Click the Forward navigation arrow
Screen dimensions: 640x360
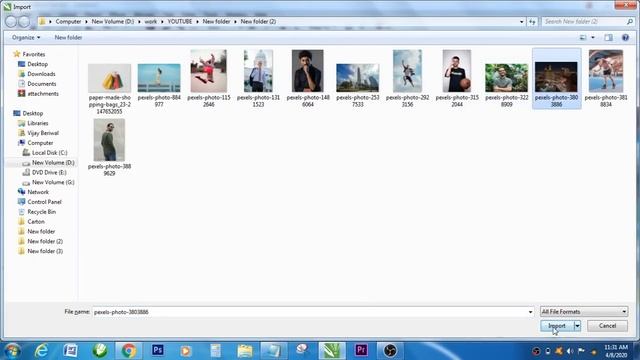[24, 21]
